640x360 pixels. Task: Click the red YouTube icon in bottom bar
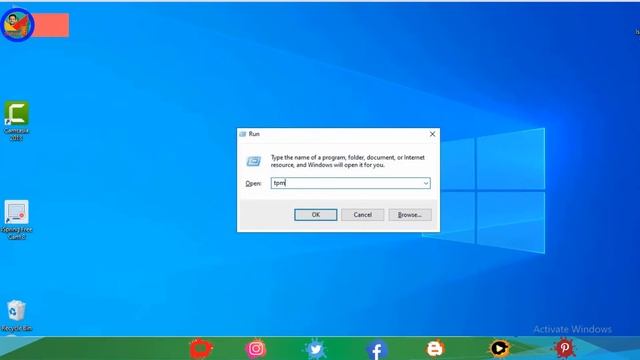tap(201, 349)
